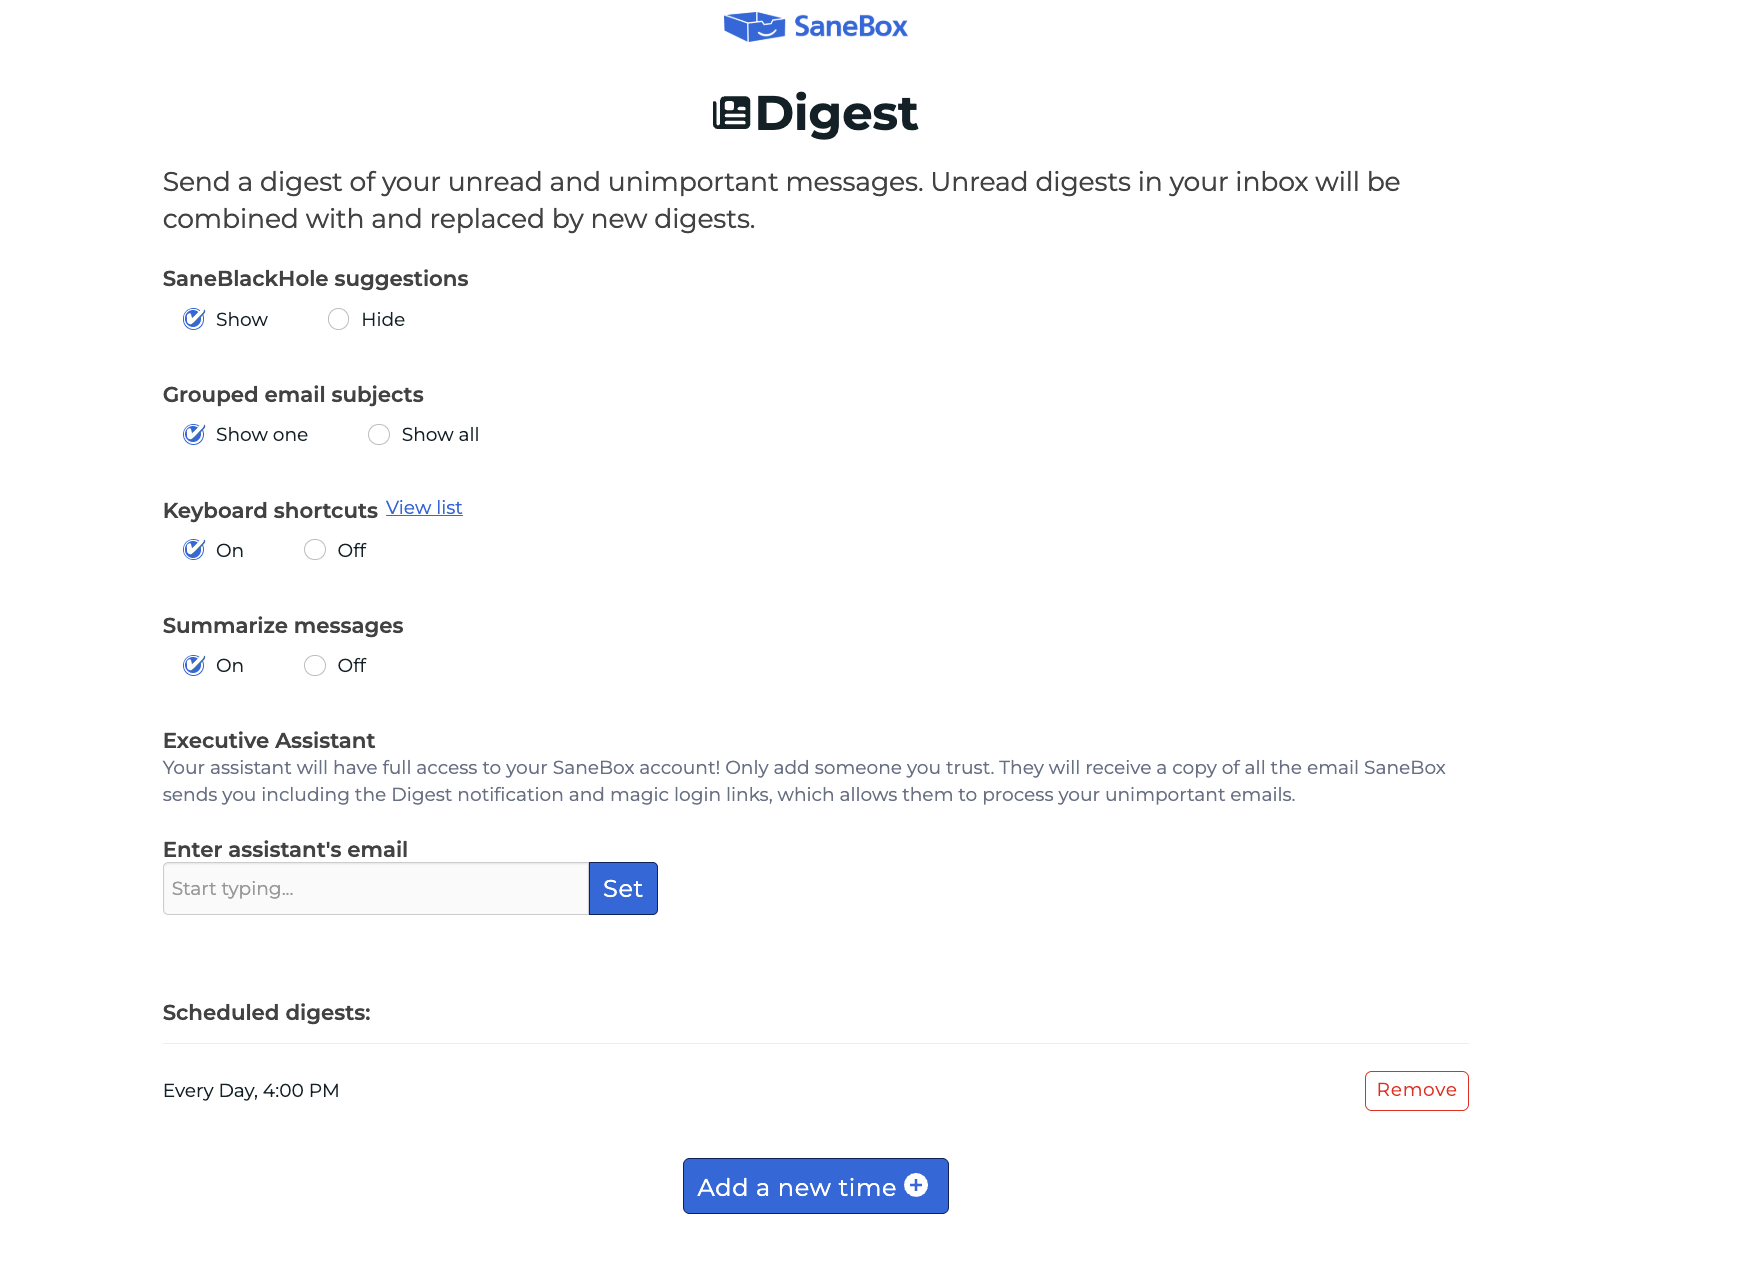Click the Digest newspaper icon
Viewport: 1764px width, 1274px height.
pyautogui.click(x=731, y=113)
